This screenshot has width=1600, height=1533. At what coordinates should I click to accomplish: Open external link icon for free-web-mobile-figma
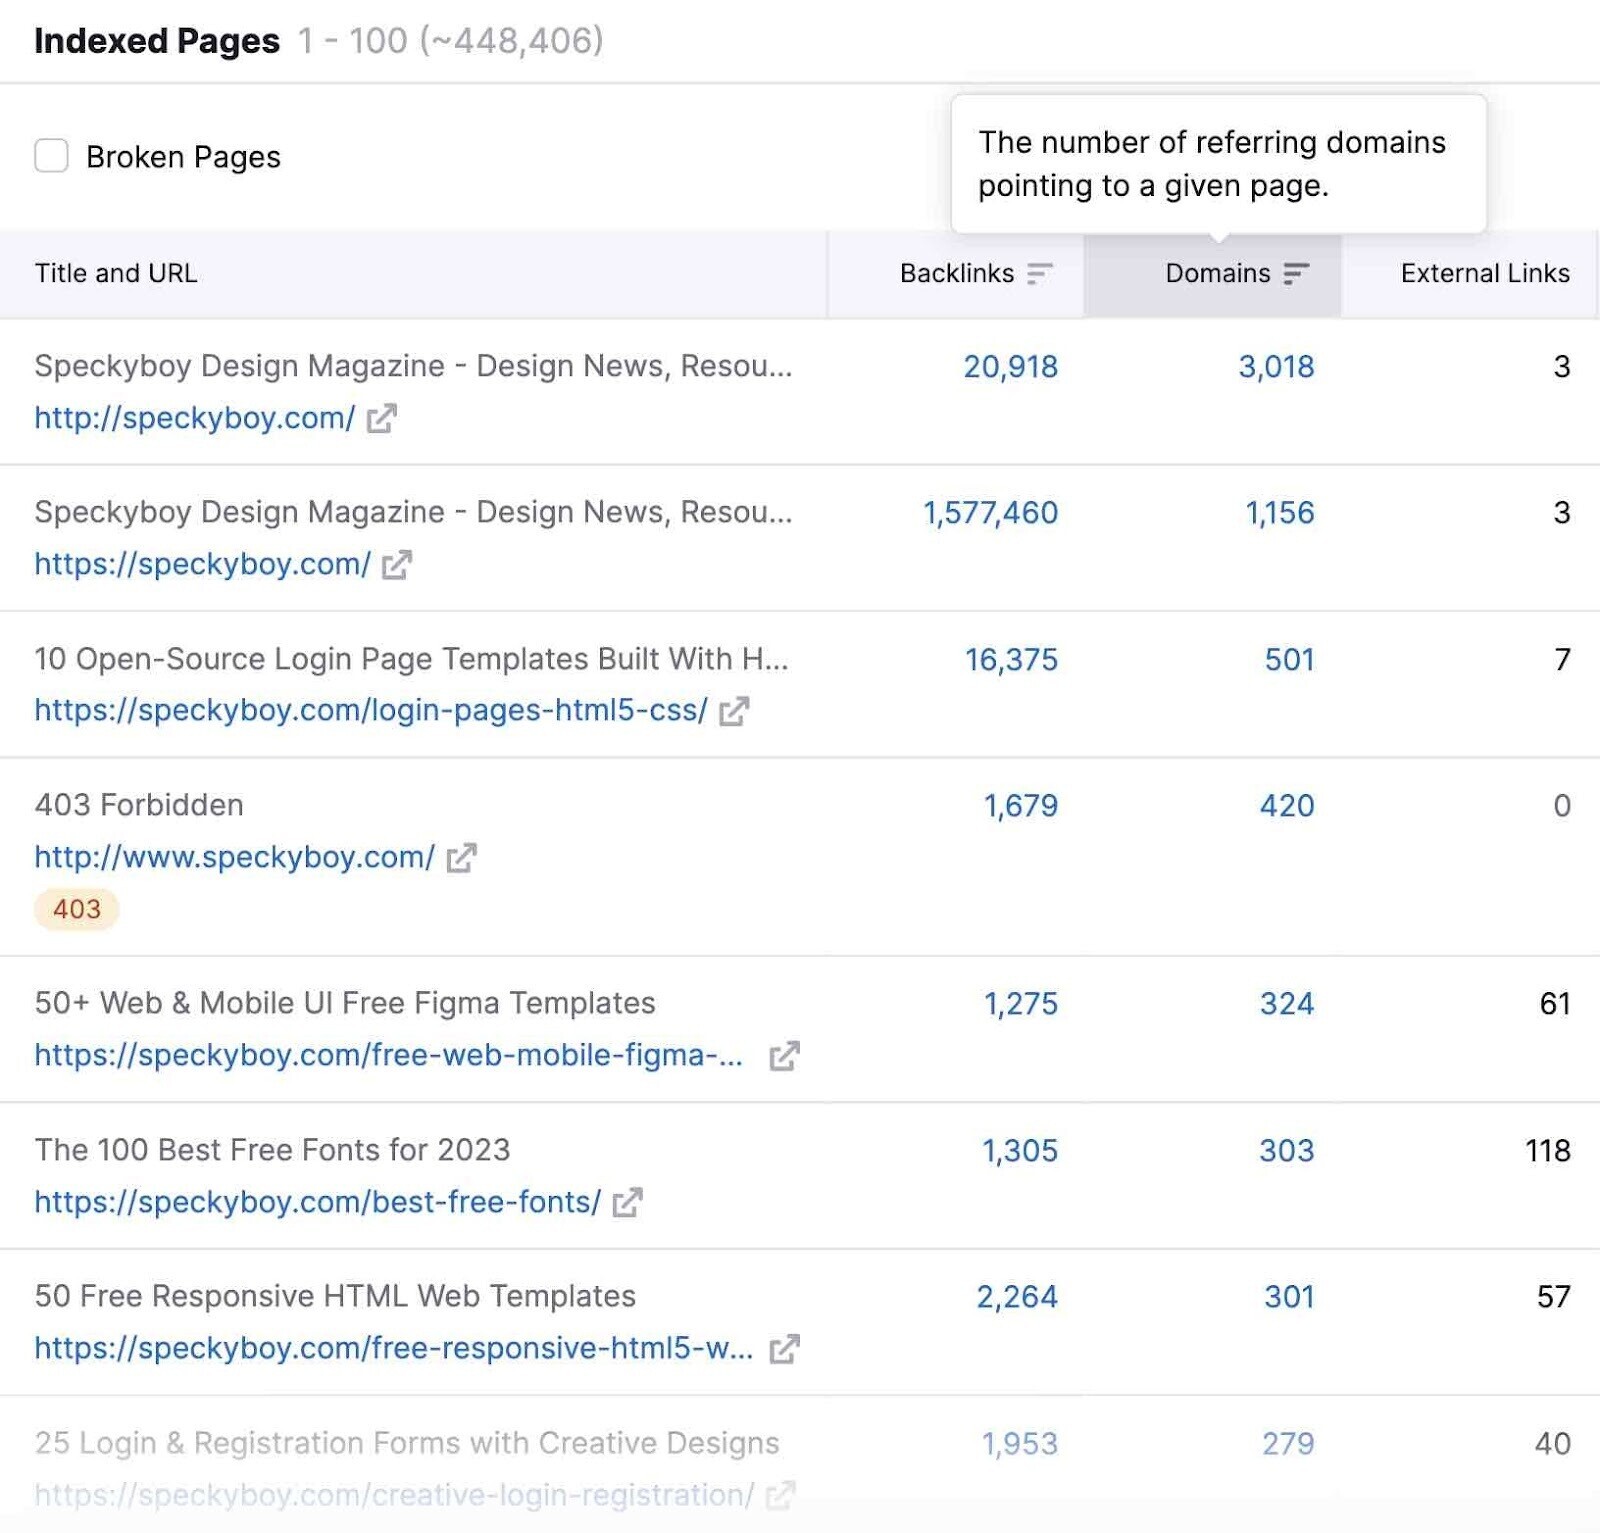click(x=784, y=1055)
